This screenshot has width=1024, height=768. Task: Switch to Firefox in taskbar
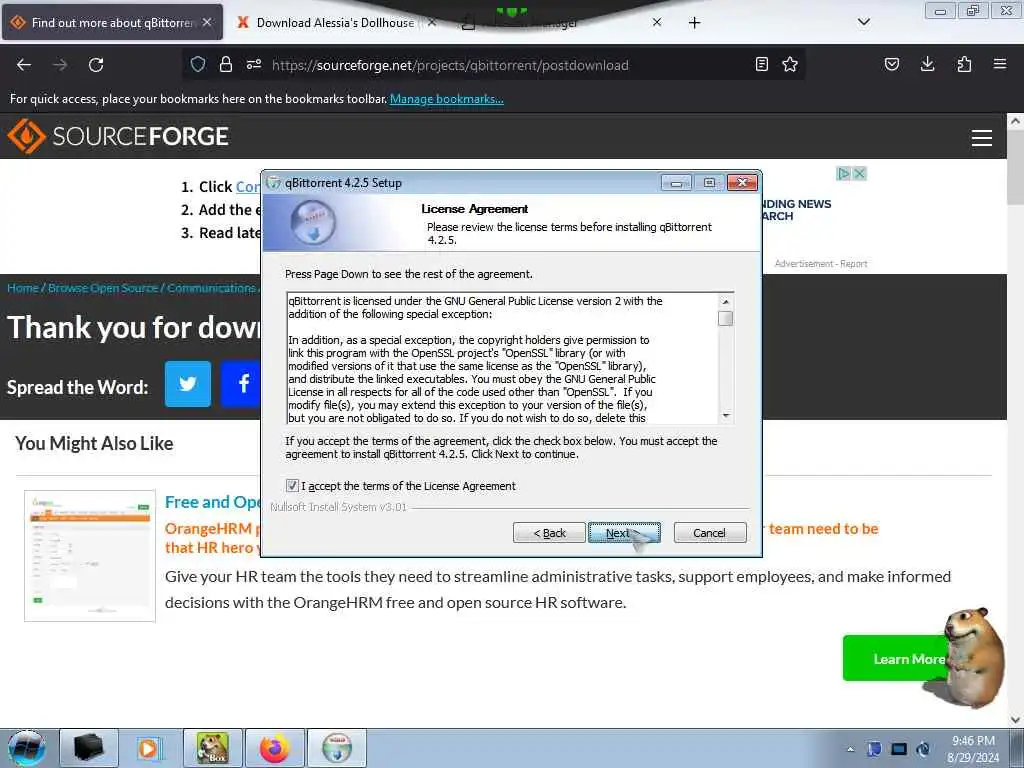point(275,748)
